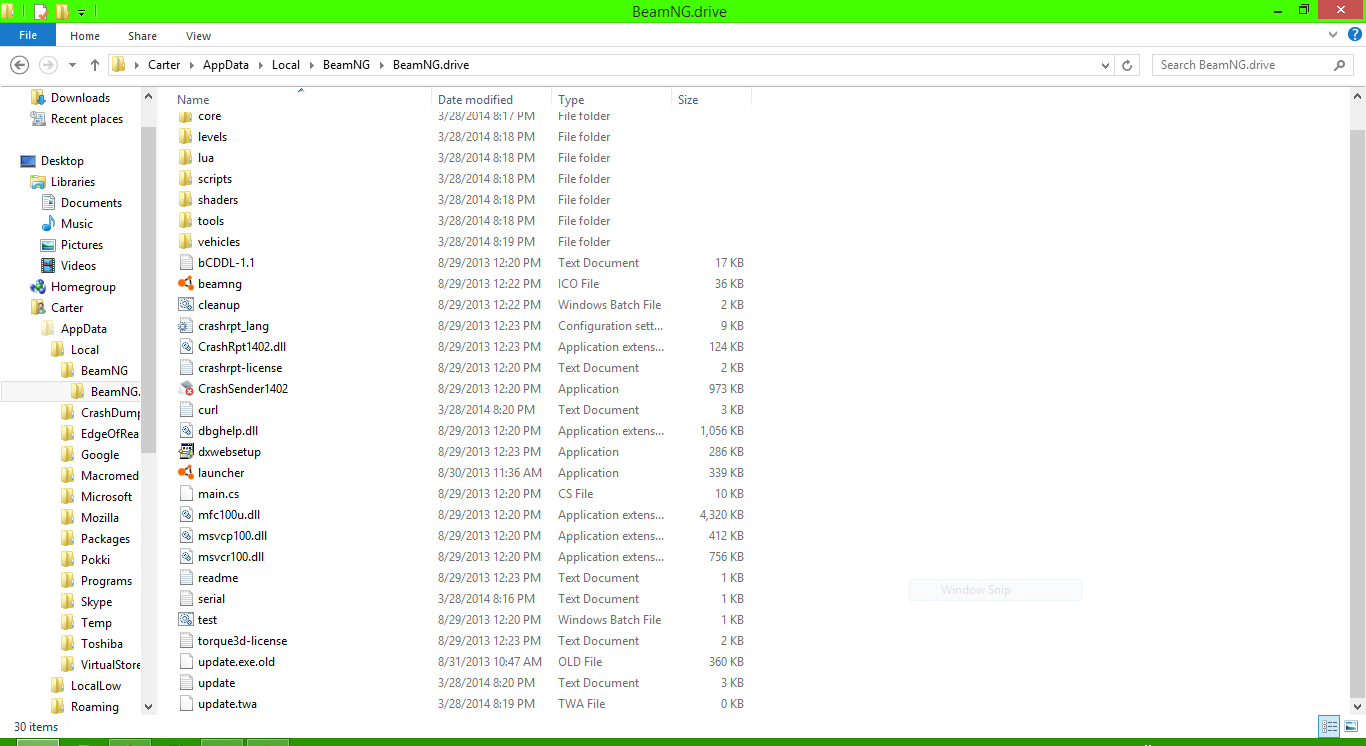Switch to large icons view layout

click(1351, 726)
